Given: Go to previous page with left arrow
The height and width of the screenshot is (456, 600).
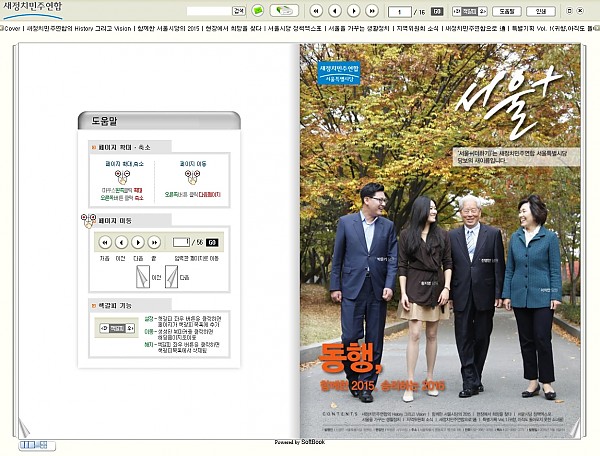Looking at the screenshot, I should pos(335,11).
